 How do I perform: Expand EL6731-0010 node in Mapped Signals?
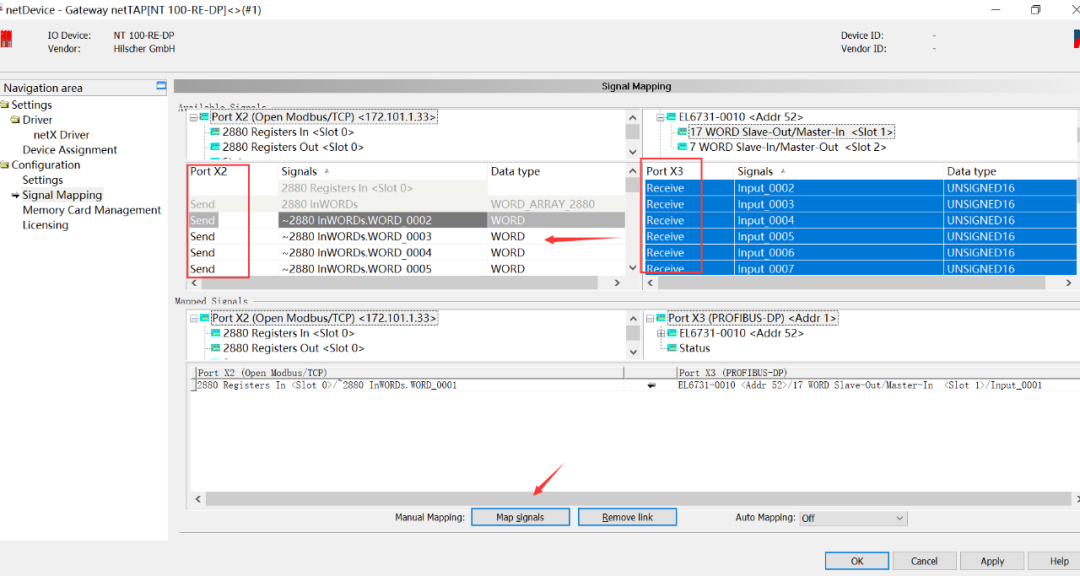tap(661, 333)
